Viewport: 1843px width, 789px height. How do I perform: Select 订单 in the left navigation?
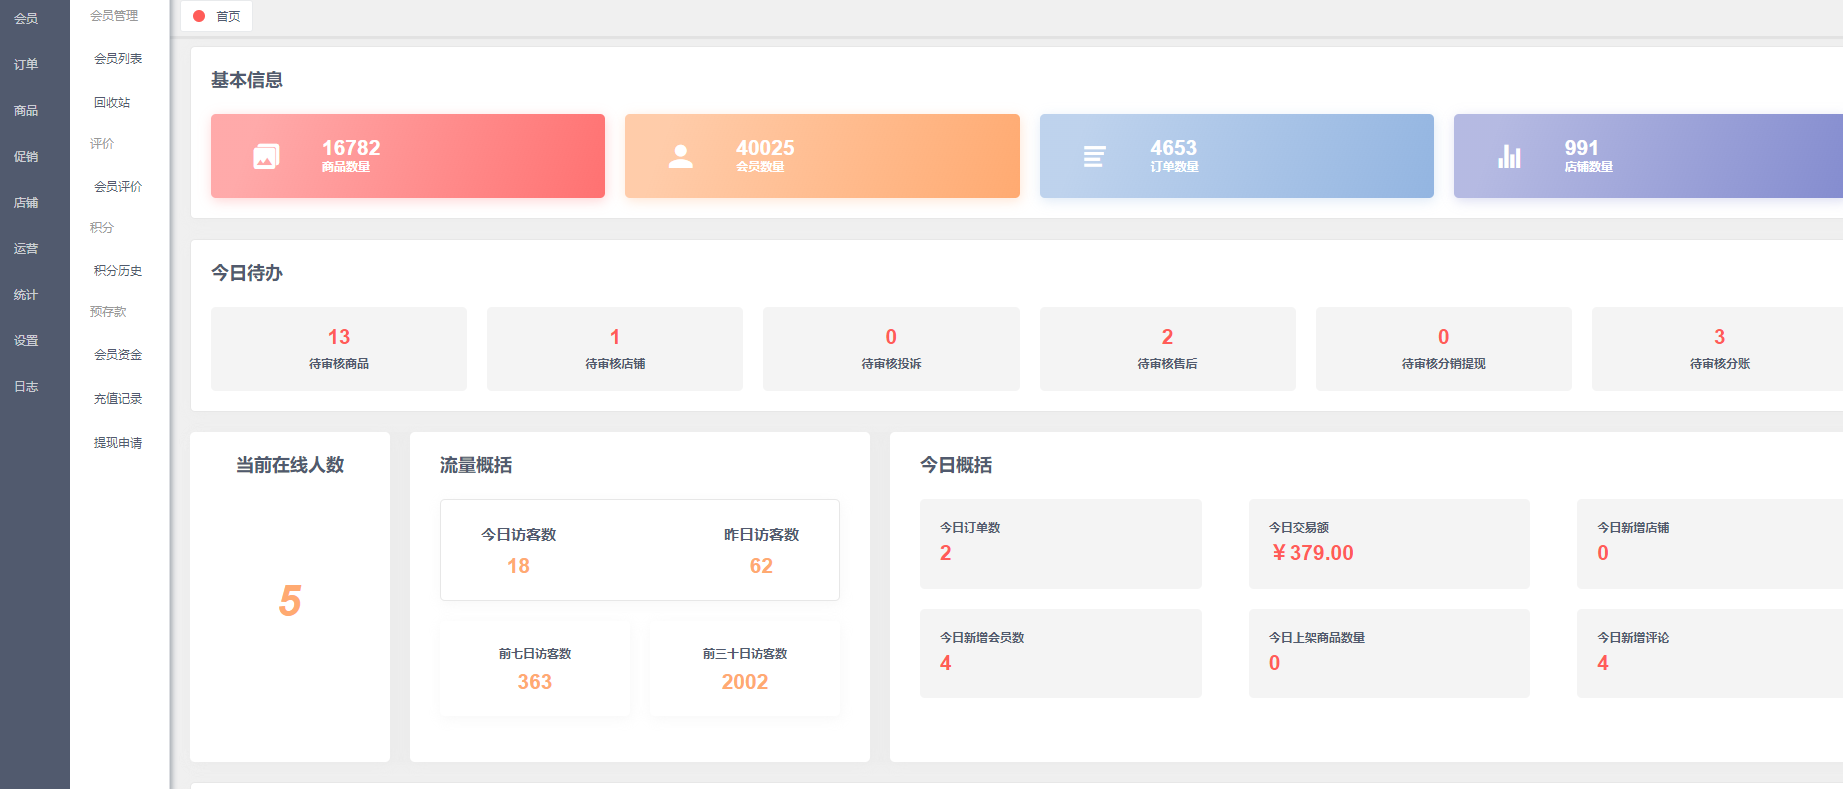26,64
